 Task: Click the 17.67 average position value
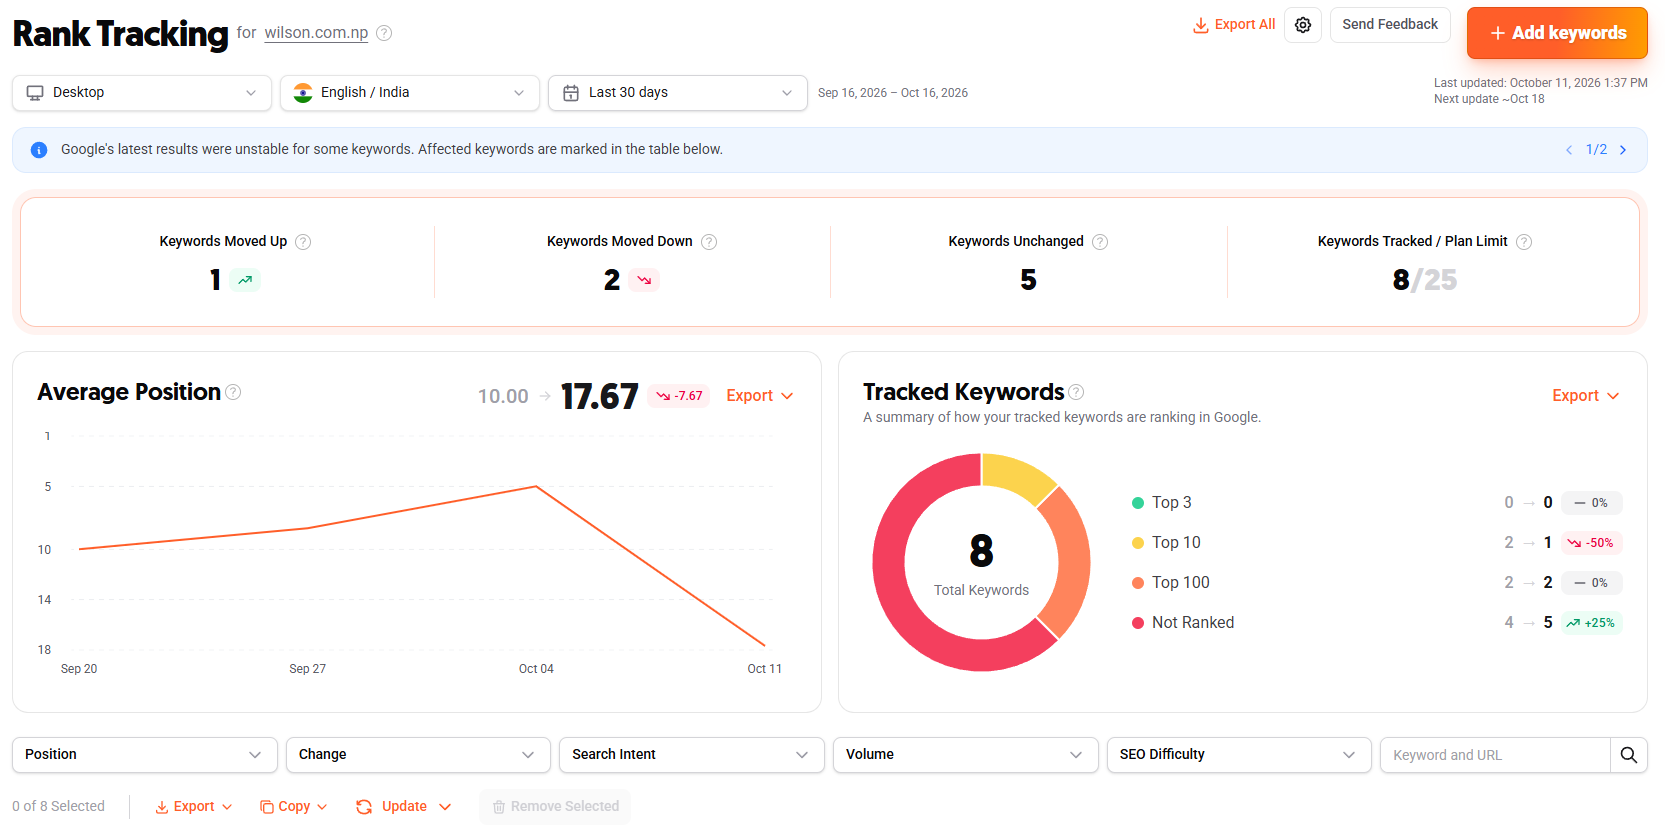(599, 396)
